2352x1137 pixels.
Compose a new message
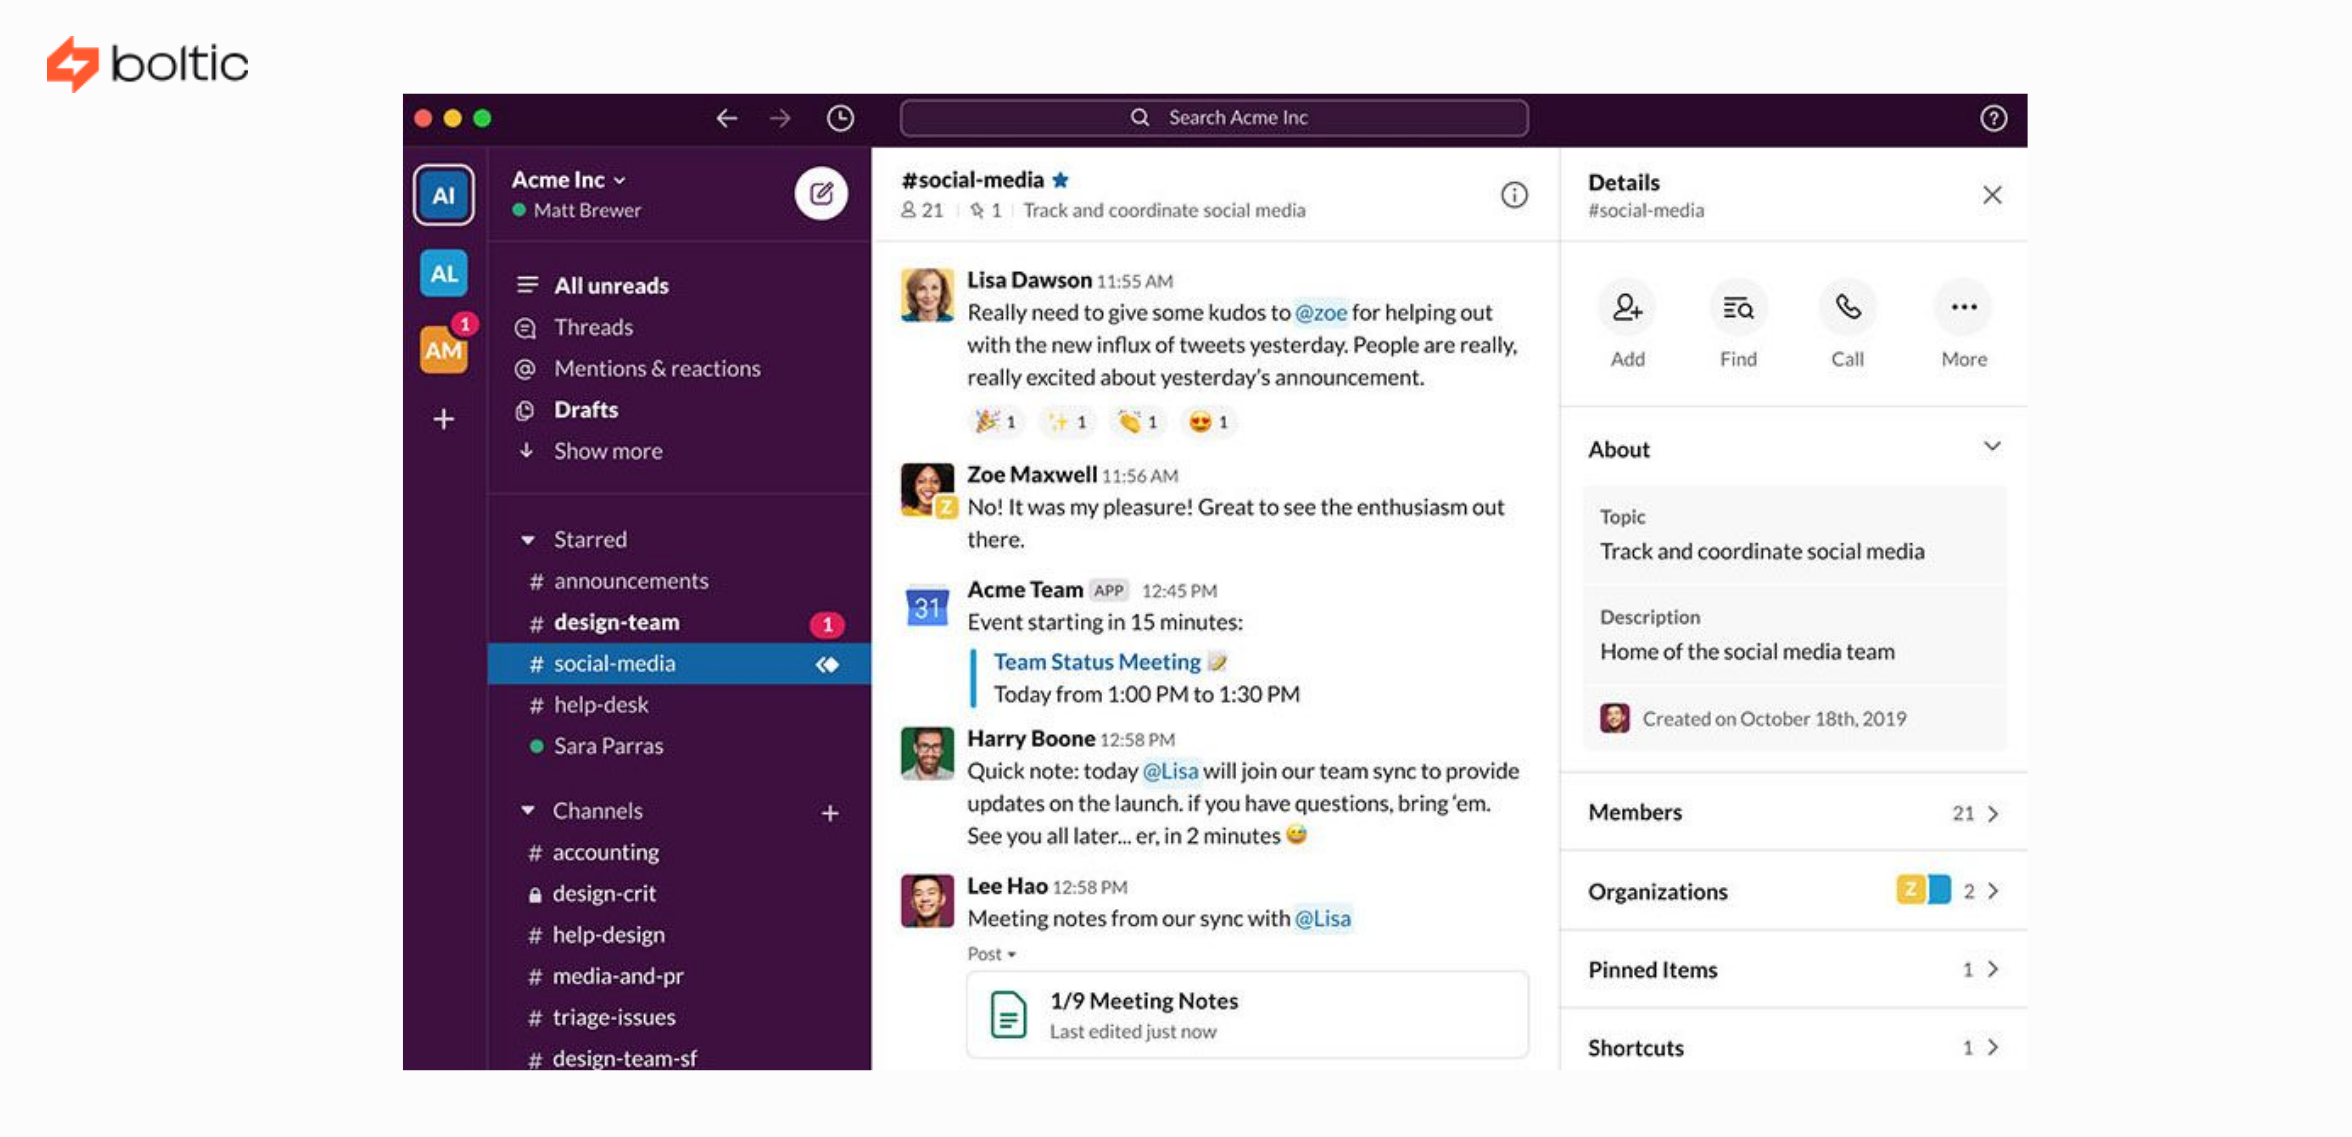click(820, 193)
